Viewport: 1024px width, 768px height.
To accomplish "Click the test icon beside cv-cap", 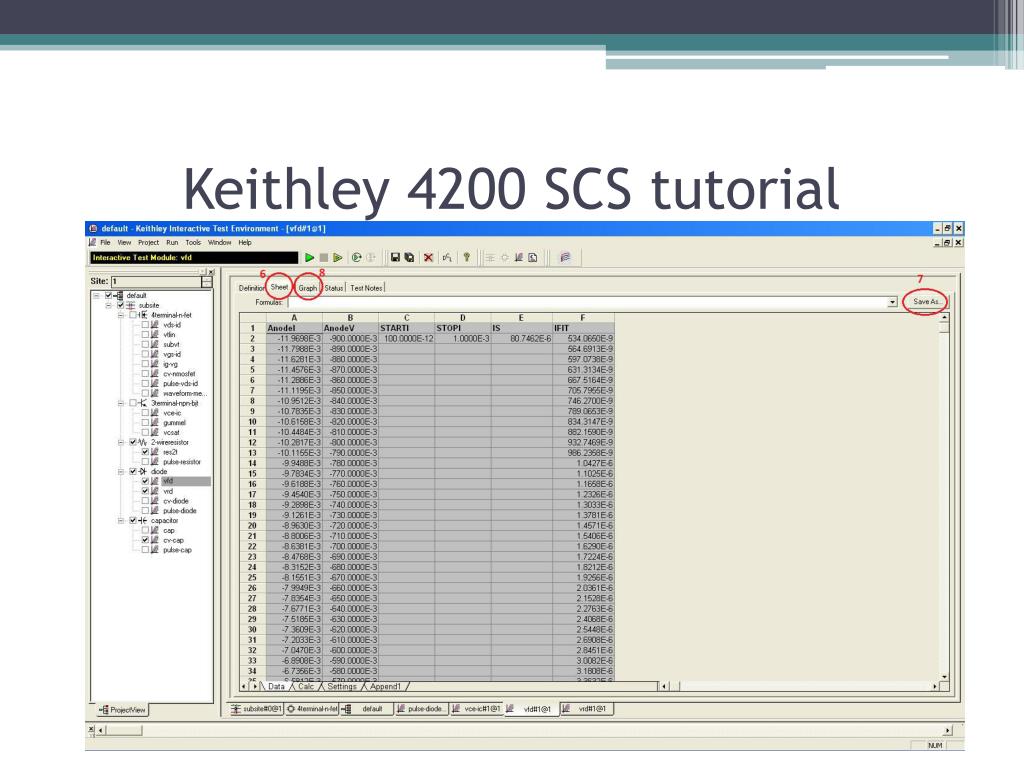I will (x=155, y=541).
